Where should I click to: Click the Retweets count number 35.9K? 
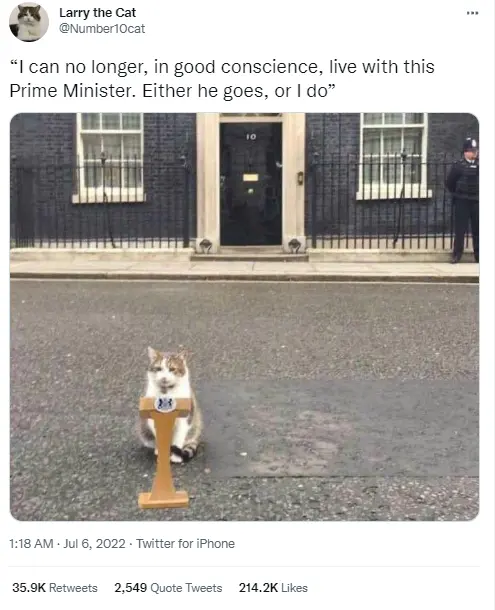tap(29, 587)
